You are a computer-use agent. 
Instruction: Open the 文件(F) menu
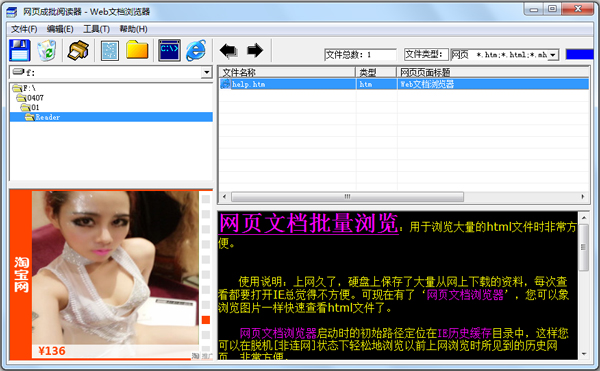[24, 29]
